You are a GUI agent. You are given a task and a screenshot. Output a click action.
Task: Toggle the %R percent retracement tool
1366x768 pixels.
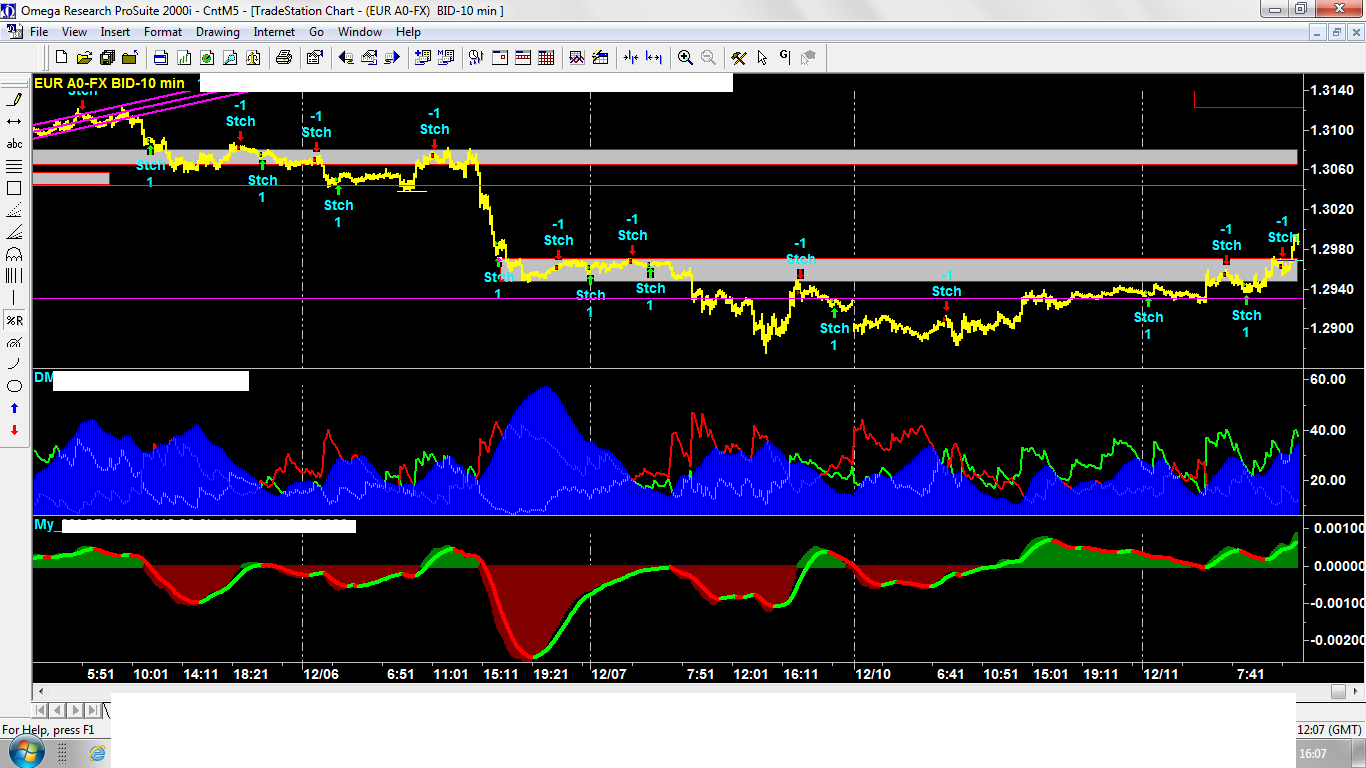click(x=14, y=320)
